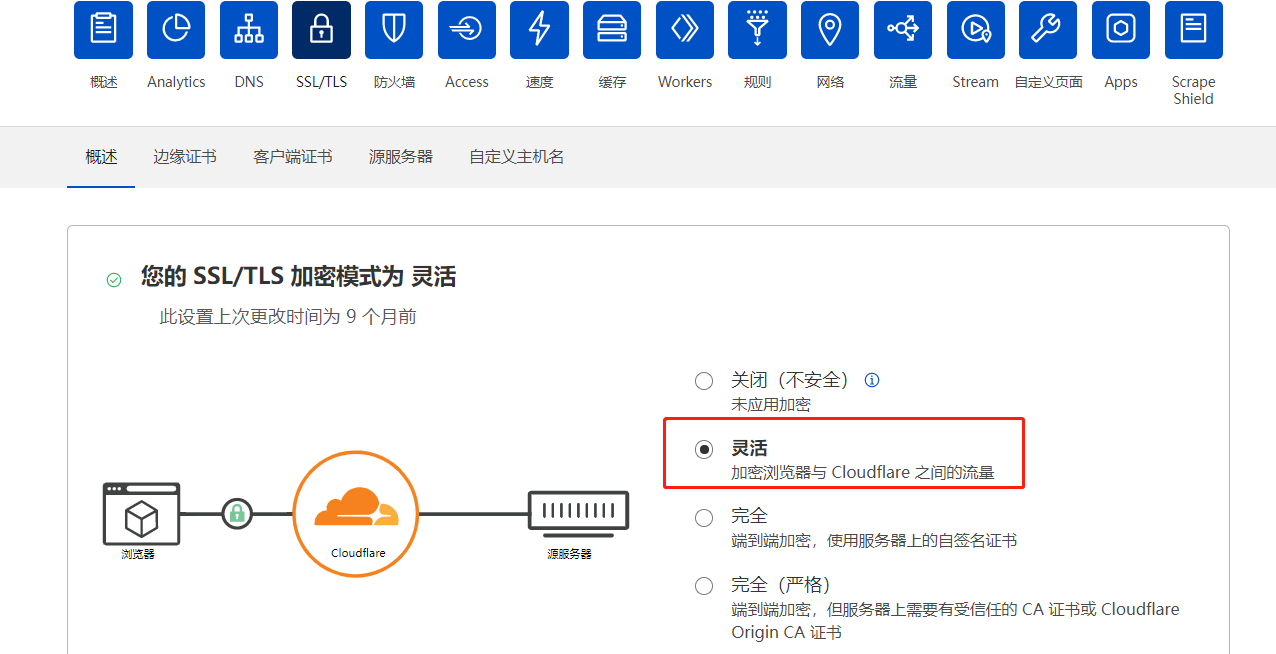Select the 关闭（不安全）radio option
Image resolution: width=1276 pixels, height=654 pixels.
coord(704,381)
